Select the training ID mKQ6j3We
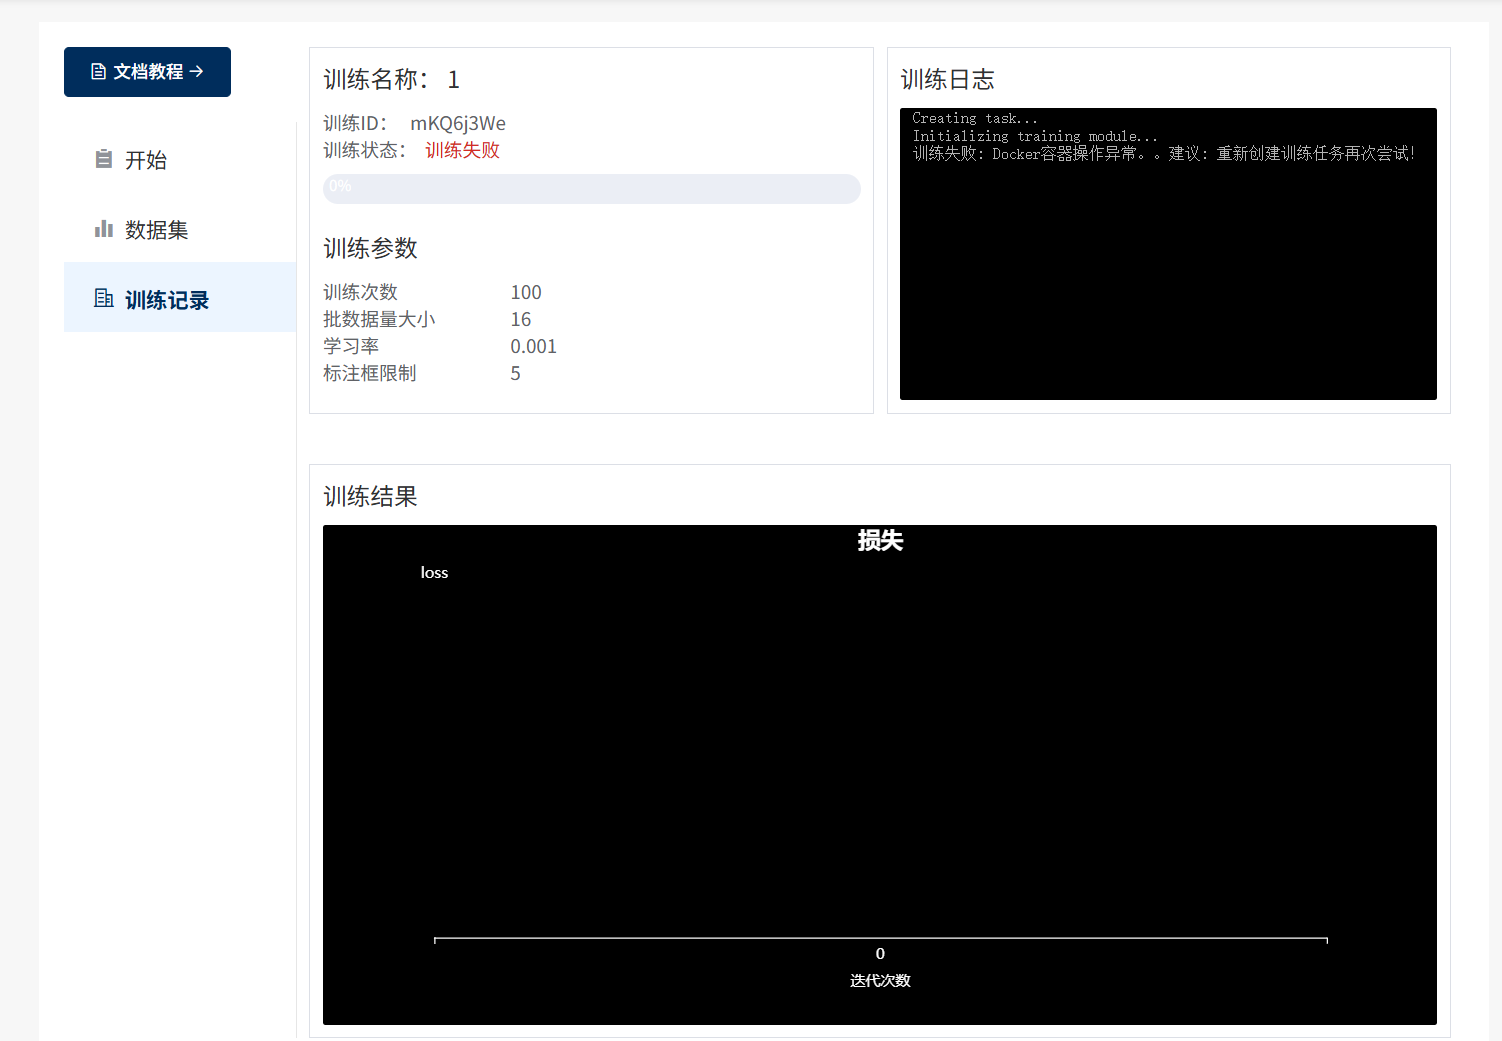The width and height of the screenshot is (1502, 1041). click(x=457, y=123)
